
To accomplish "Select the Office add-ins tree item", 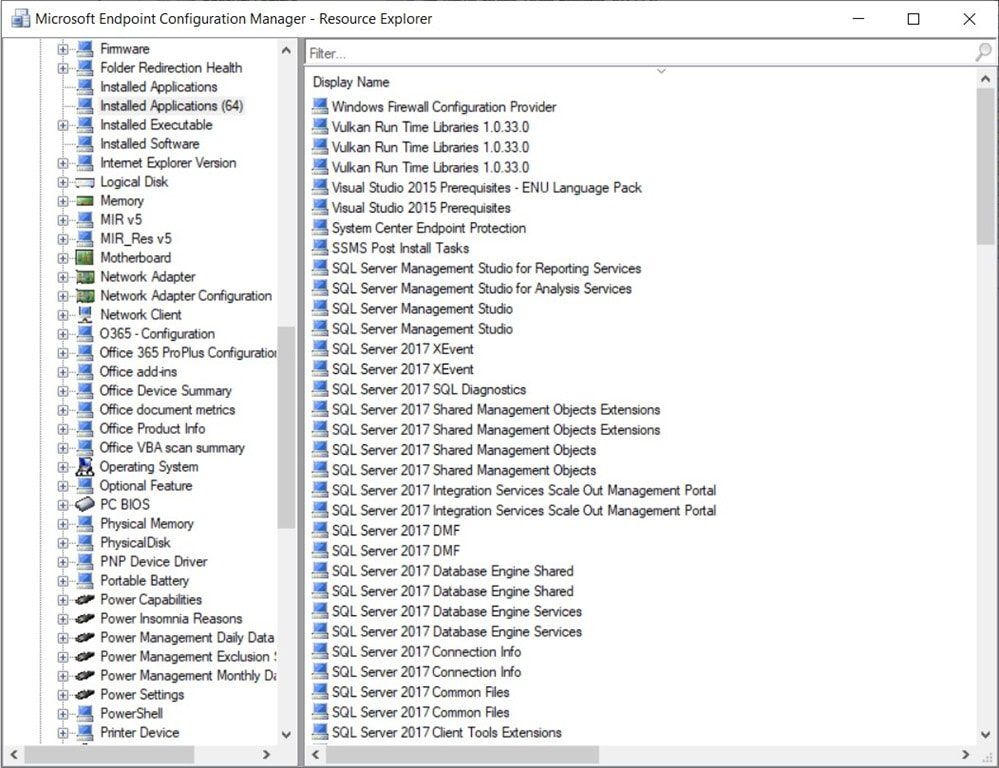I will (136, 371).
